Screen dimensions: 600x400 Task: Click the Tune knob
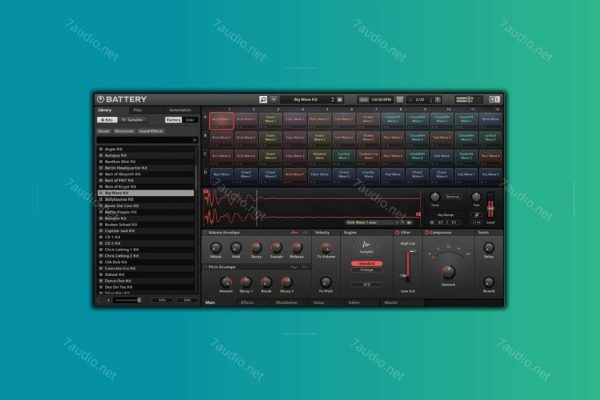(x=435, y=197)
